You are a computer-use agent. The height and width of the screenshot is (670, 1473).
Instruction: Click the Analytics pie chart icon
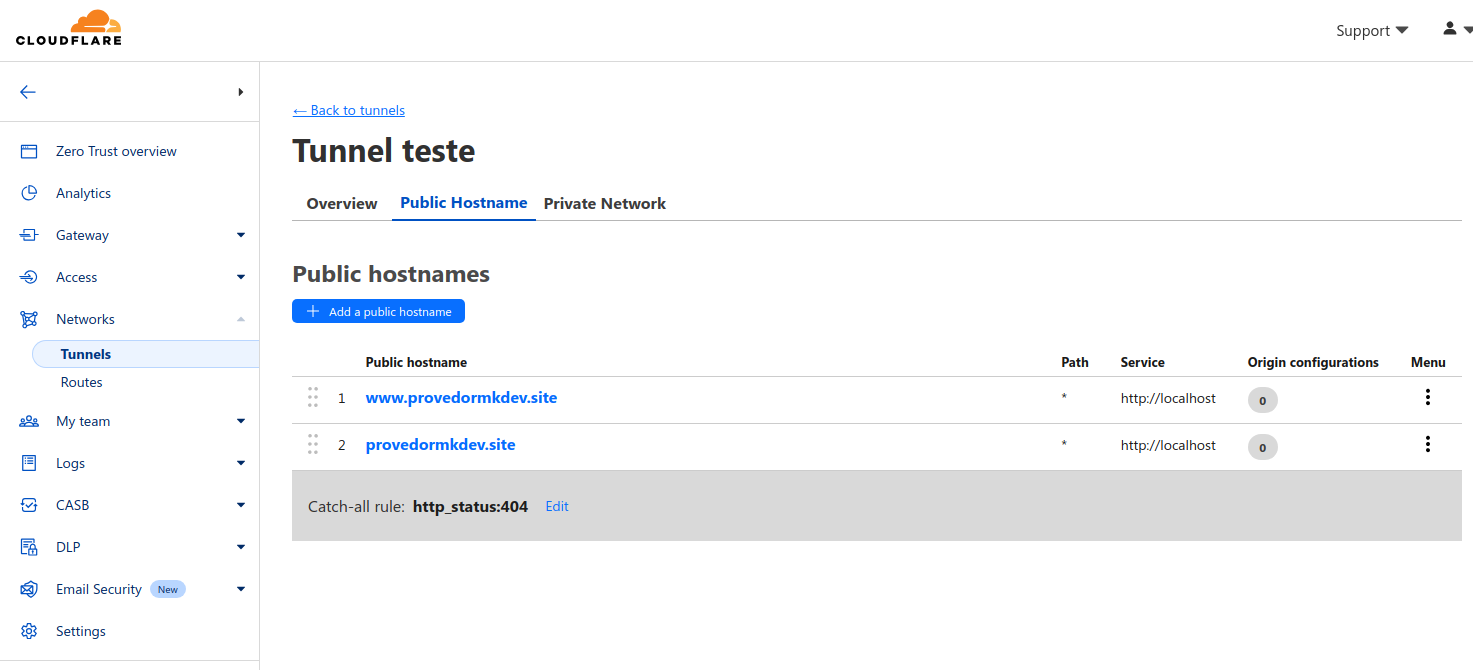click(x=29, y=193)
